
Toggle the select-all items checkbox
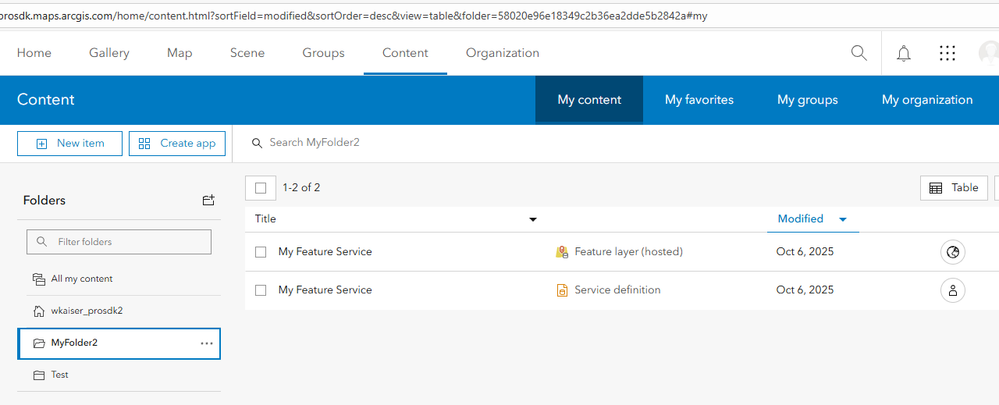(x=261, y=187)
